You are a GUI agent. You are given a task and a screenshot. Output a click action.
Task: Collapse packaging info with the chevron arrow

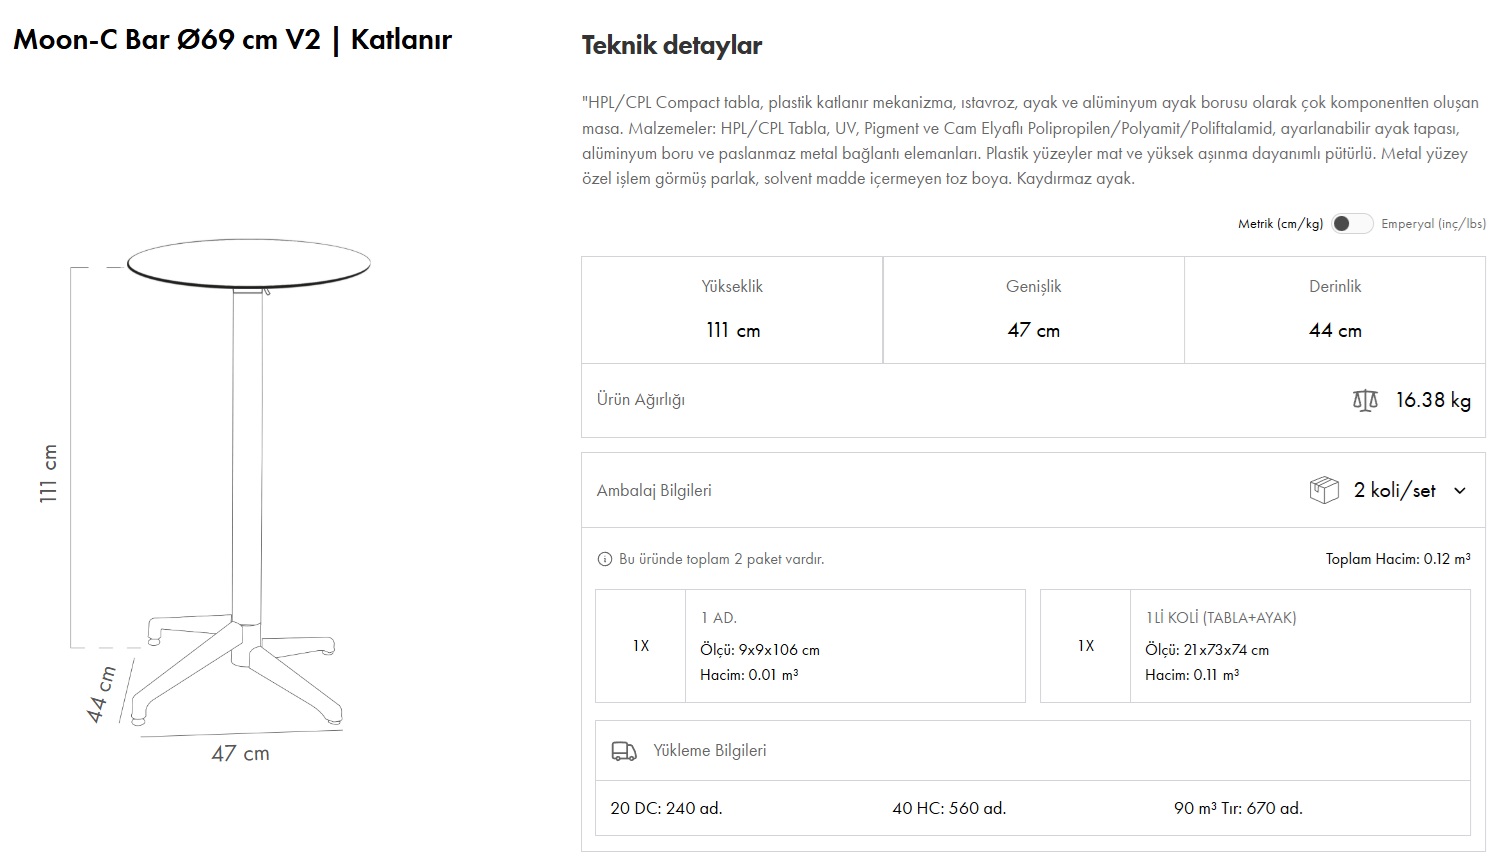pyautogui.click(x=1460, y=491)
